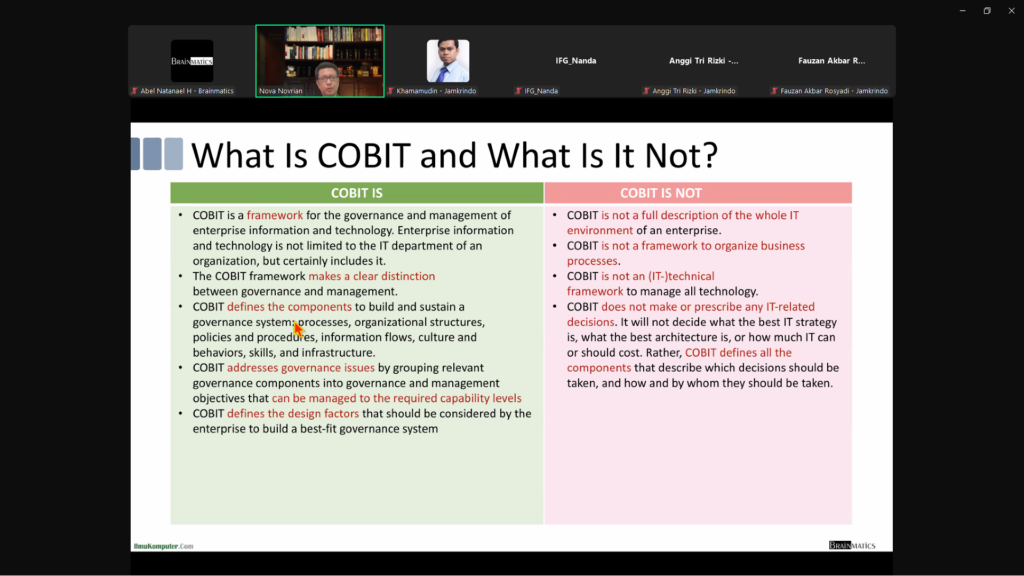Image resolution: width=1024 pixels, height=576 pixels.
Task: Click the three blue squares beside slide title
Action: click(x=157, y=154)
